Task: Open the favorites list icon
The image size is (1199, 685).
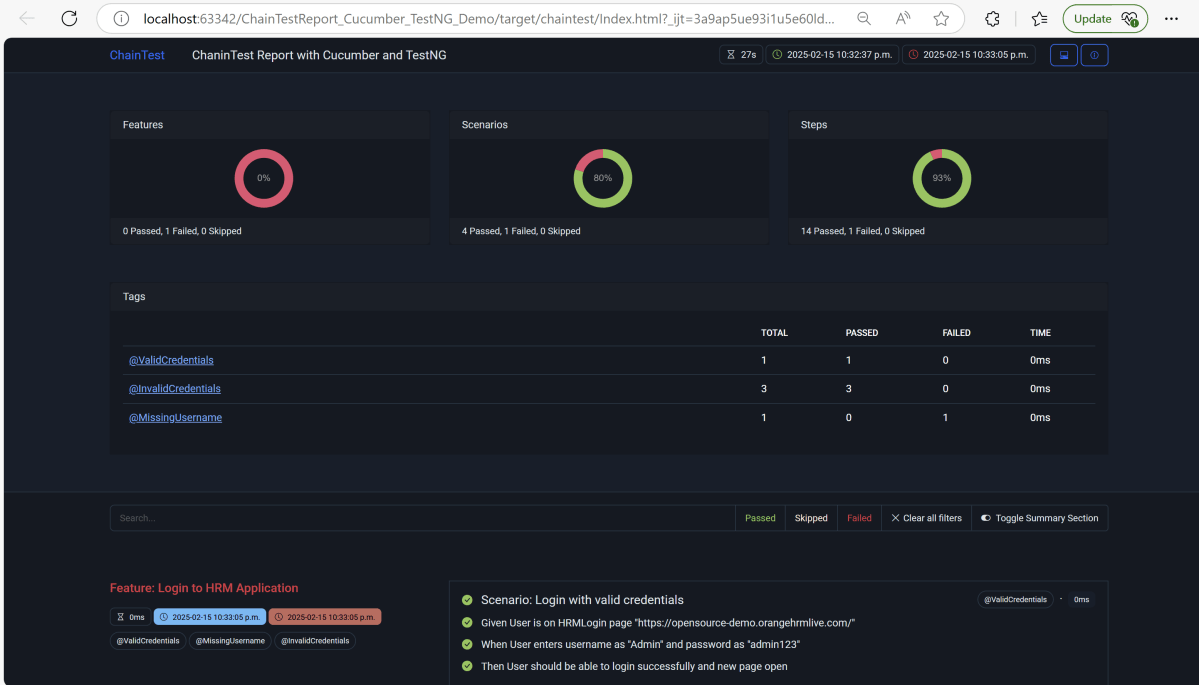Action: 1039,18
